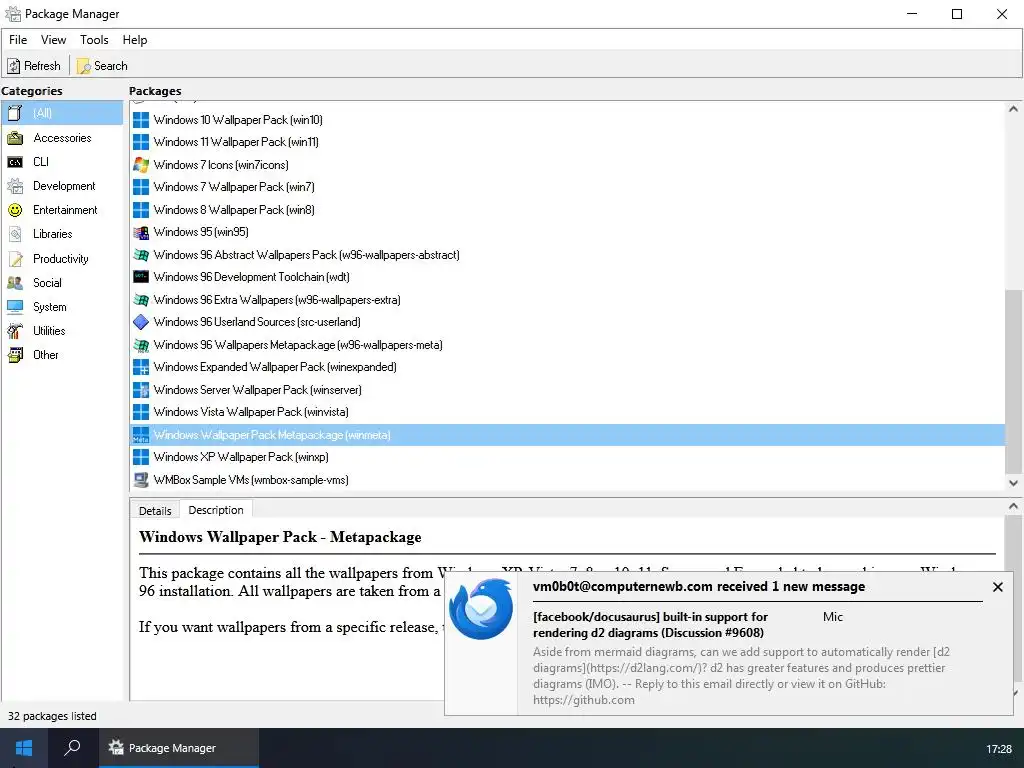Click Windows 96 Userland Sources icon
Screen dimensions: 1024x768
(x=141, y=322)
